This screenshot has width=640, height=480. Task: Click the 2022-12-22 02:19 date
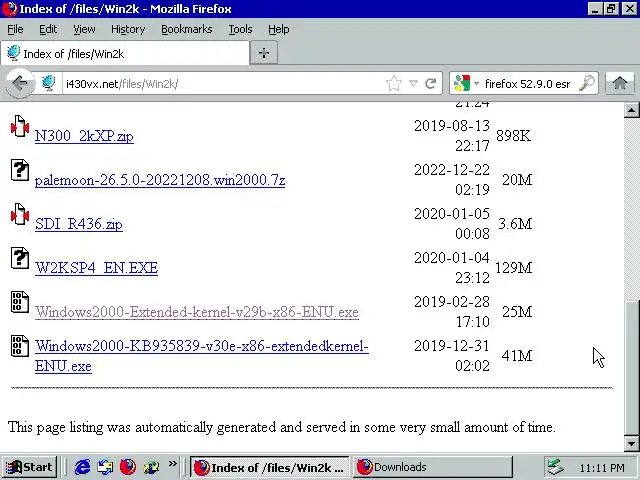[x=452, y=180]
